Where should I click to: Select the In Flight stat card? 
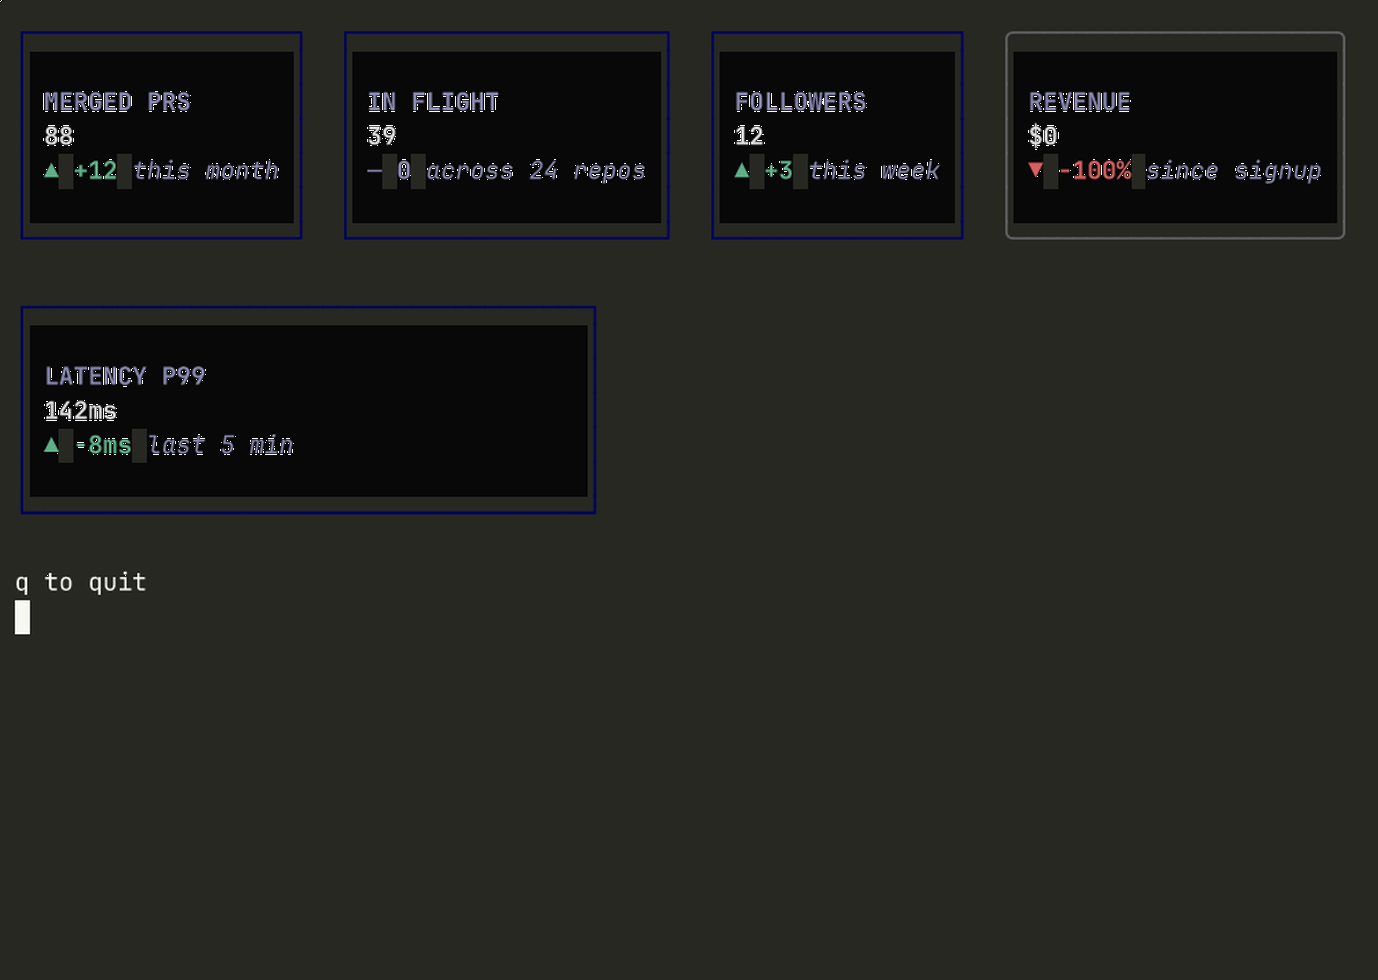tap(506, 135)
